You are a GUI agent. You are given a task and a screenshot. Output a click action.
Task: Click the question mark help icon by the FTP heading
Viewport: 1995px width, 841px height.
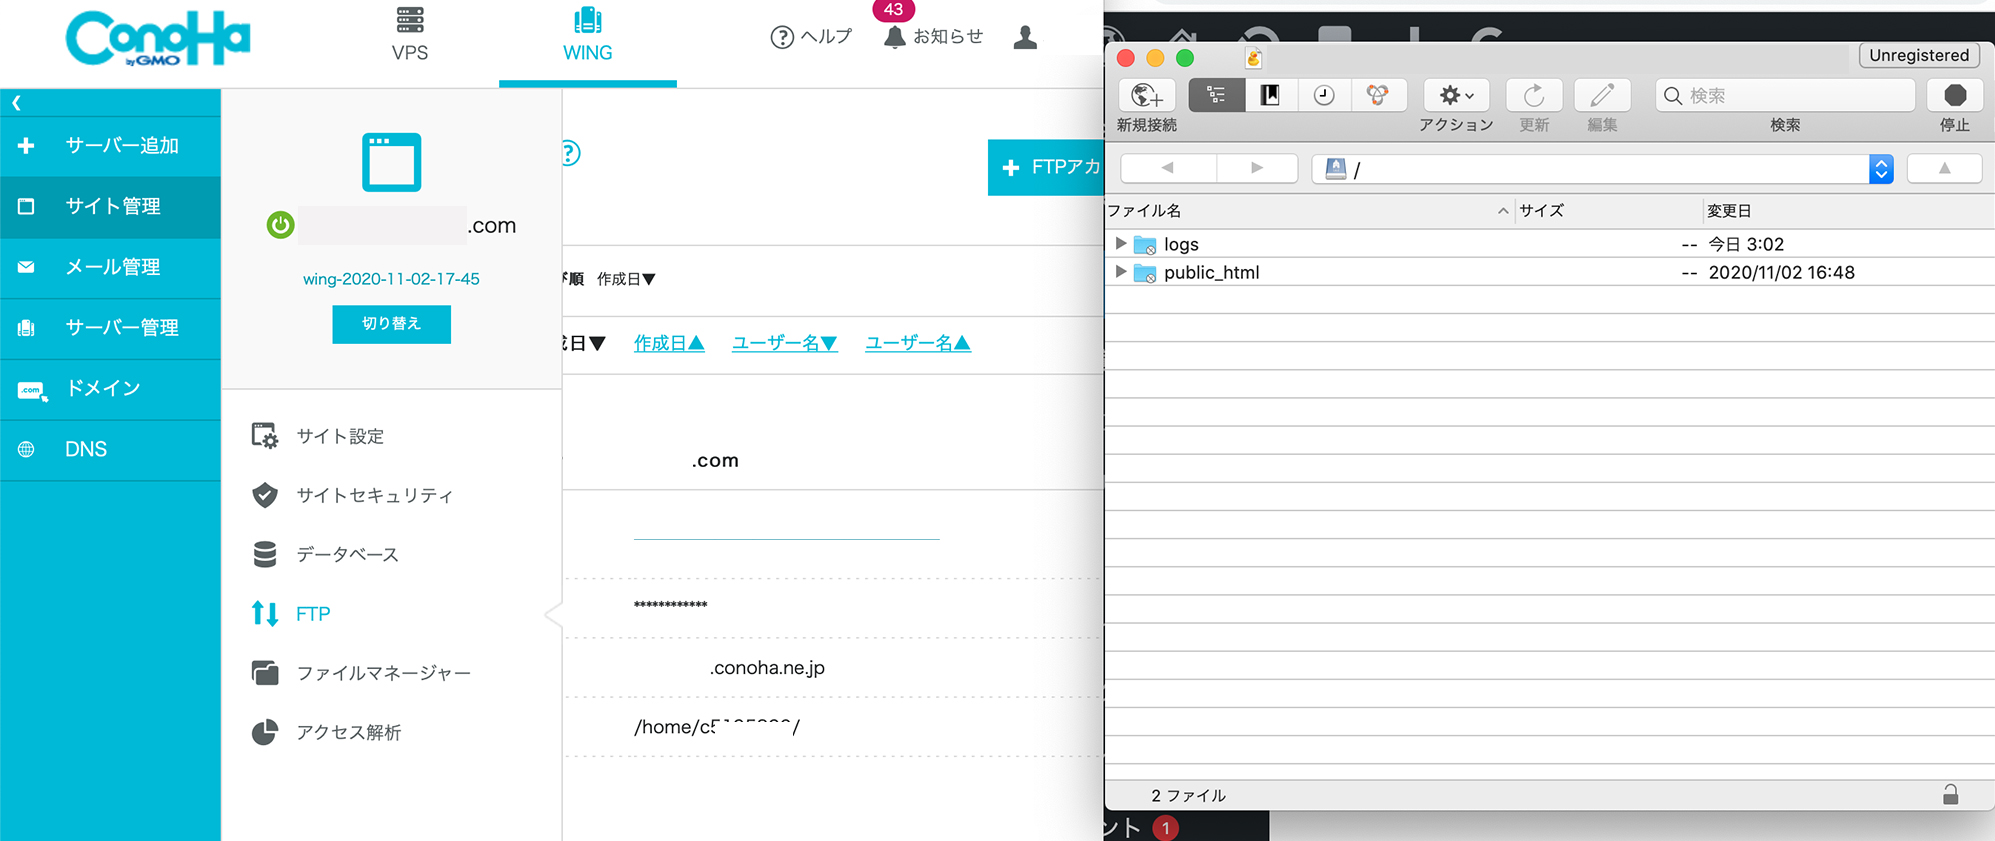pyautogui.click(x=570, y=153)
